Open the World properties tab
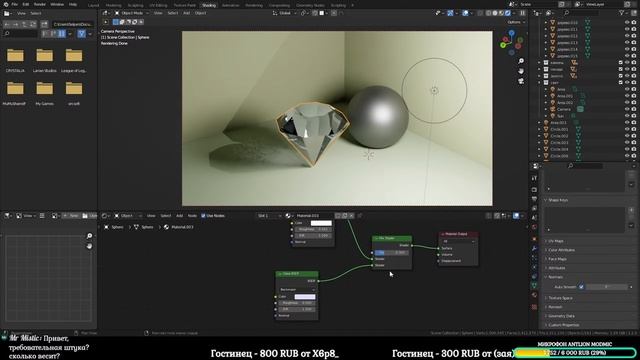The width and height of the screenshot is (640, 360). click(x=534, y=227)
